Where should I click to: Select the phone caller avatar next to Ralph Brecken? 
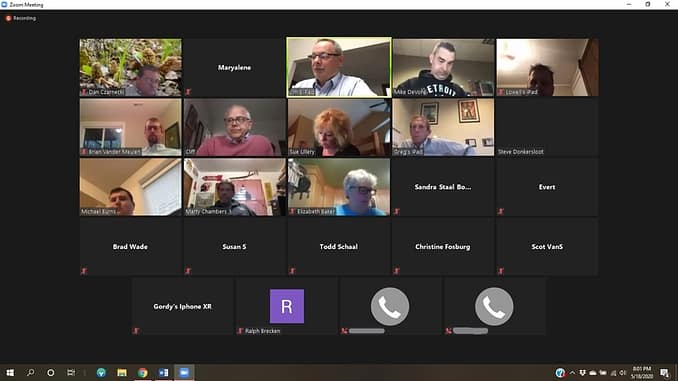point(390,306)
